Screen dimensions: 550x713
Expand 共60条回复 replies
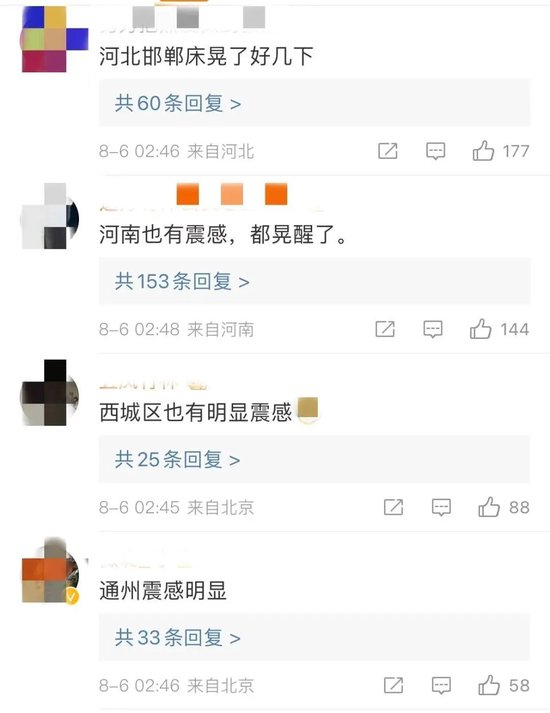[x=178, y=103]
